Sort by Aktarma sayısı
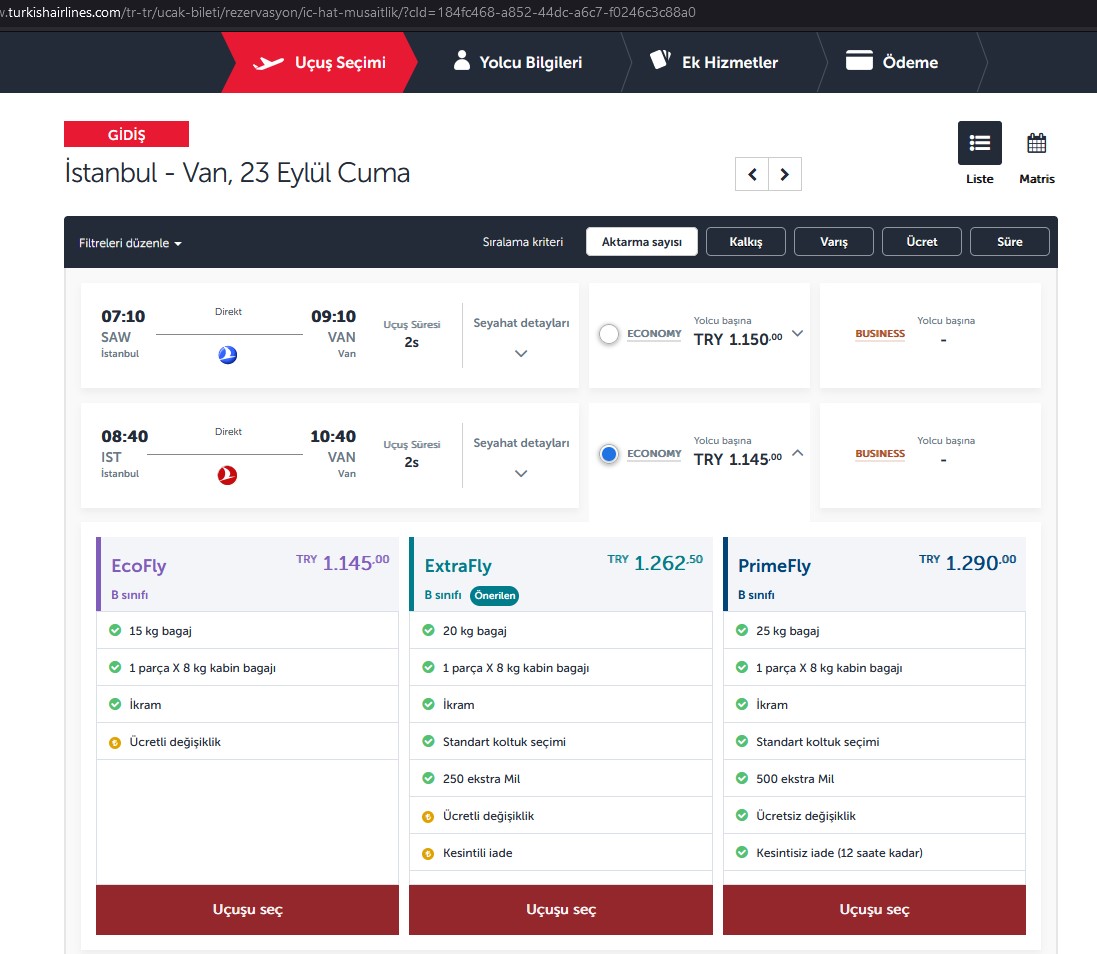The height and width of the screenshot is (954, 1097). [x=642, y=242]
